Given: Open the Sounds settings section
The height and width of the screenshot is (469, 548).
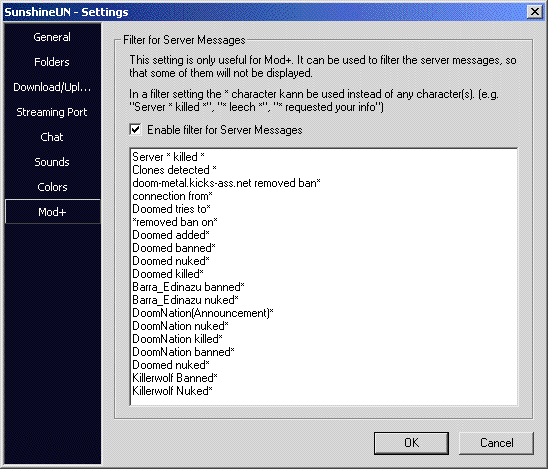Looking at the screenshot, I should click(x=52, y=162).
